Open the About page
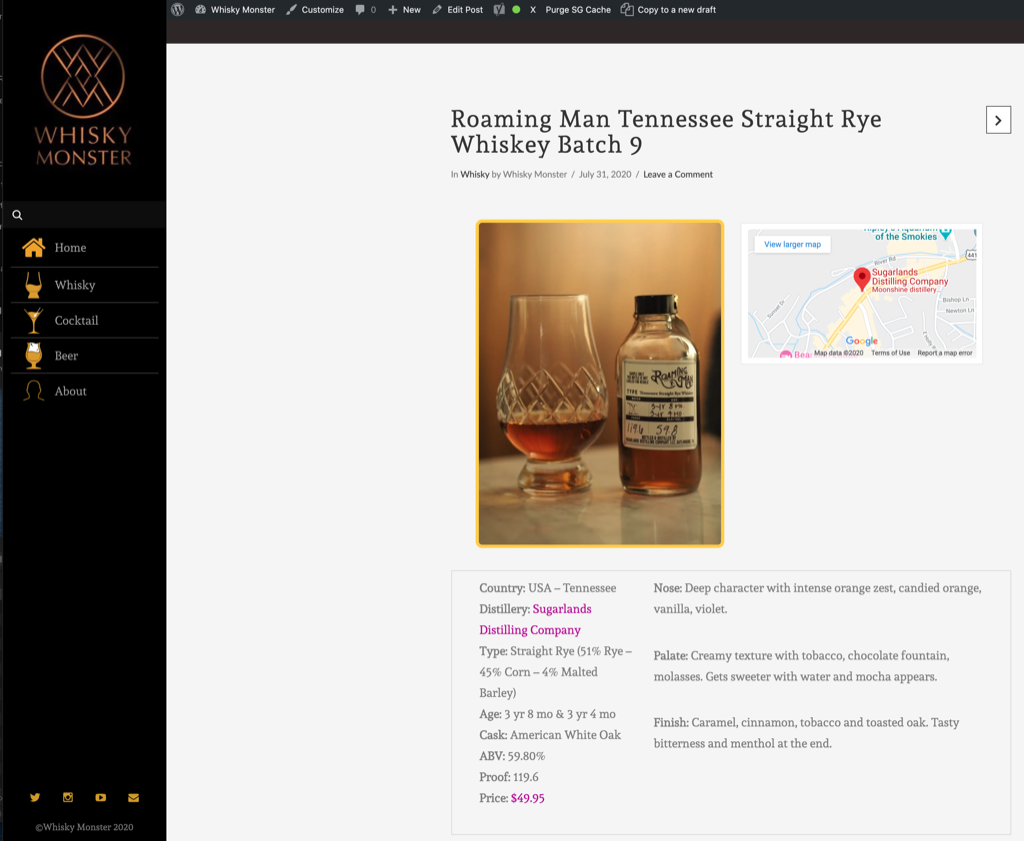Image resolution: width=1024 pixels, height=841 pixels. [x=71, y=391]
